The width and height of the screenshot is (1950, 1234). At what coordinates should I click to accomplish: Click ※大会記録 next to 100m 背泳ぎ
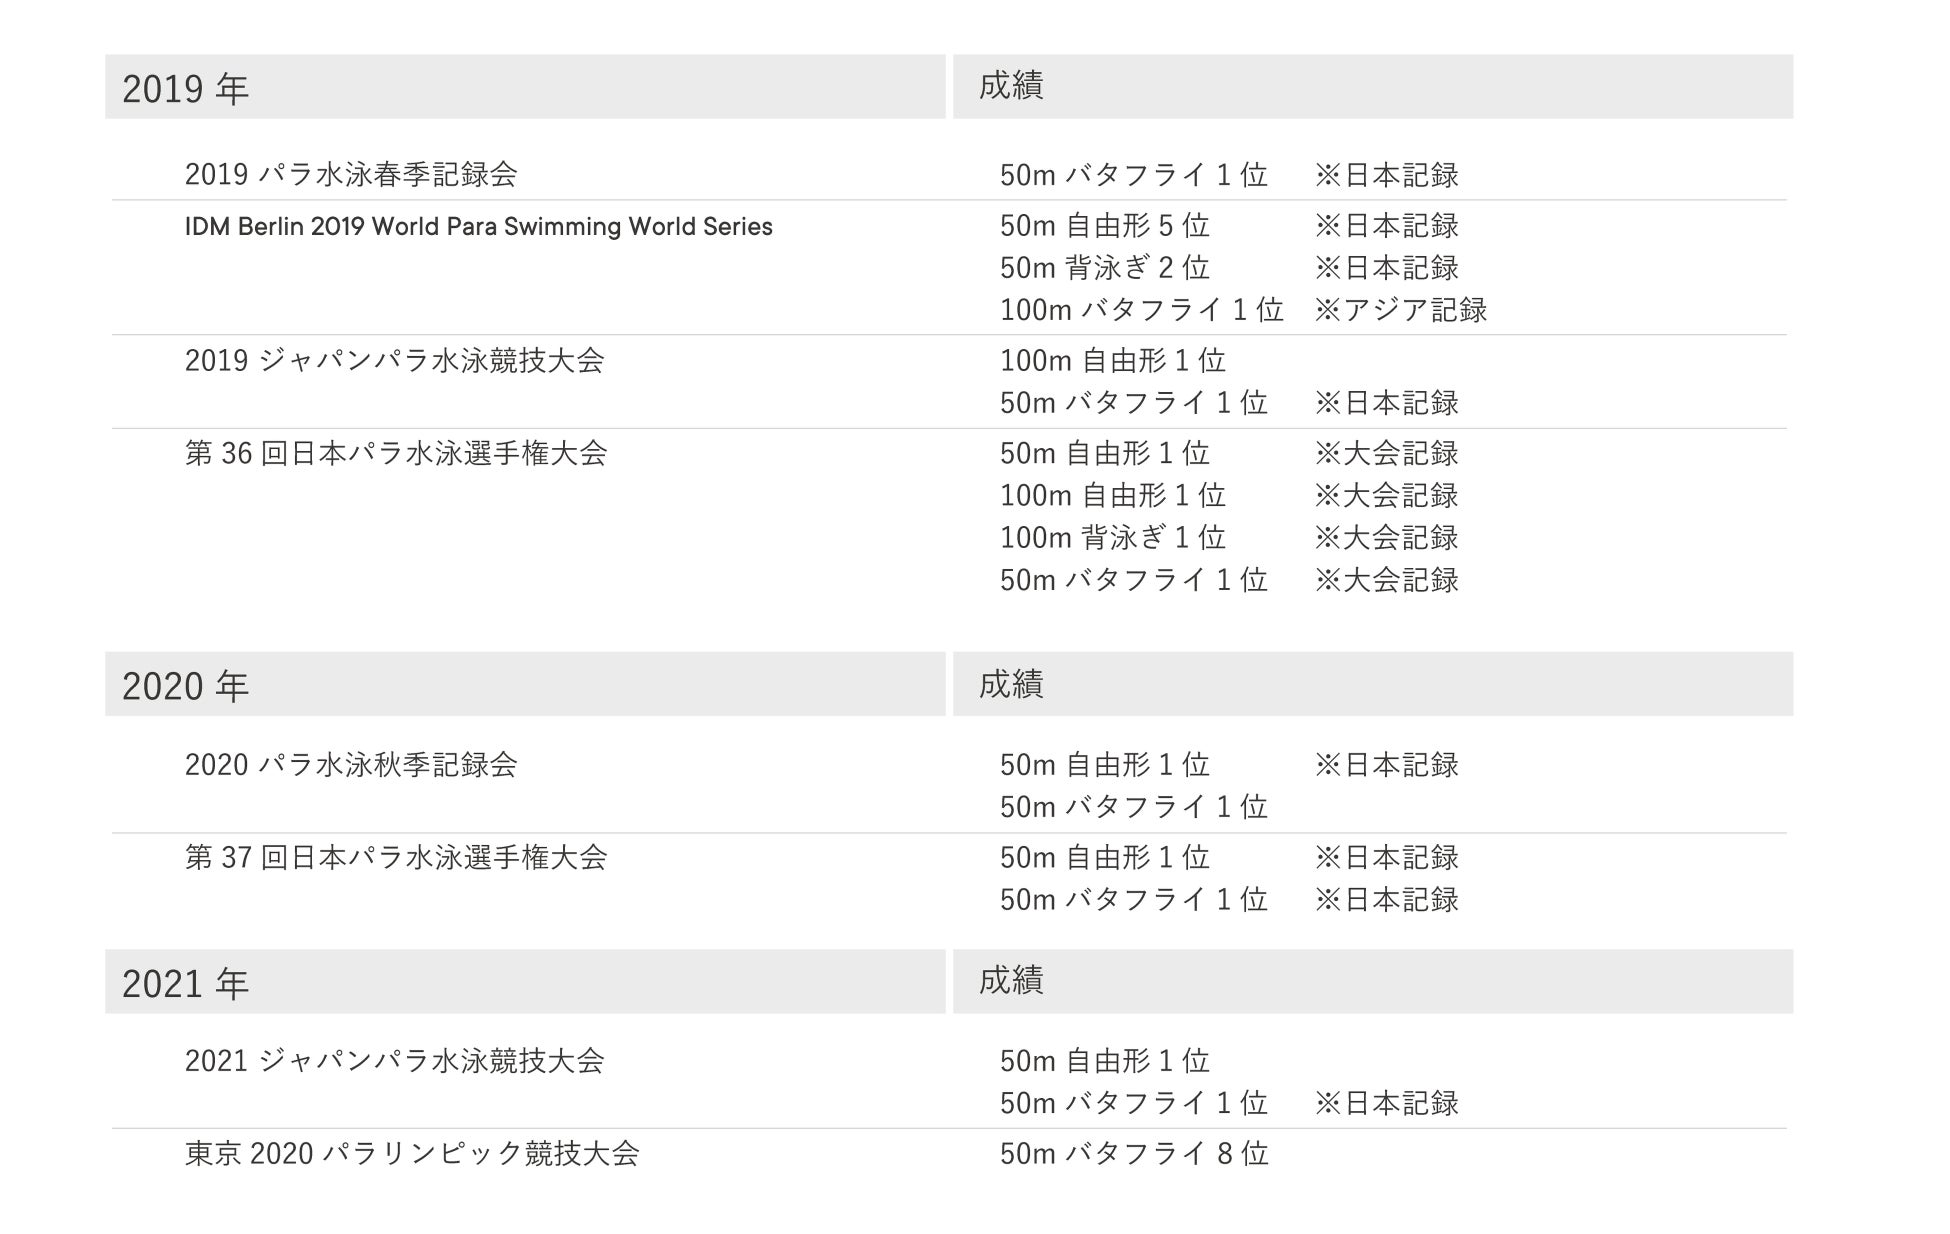[1387, 538]
